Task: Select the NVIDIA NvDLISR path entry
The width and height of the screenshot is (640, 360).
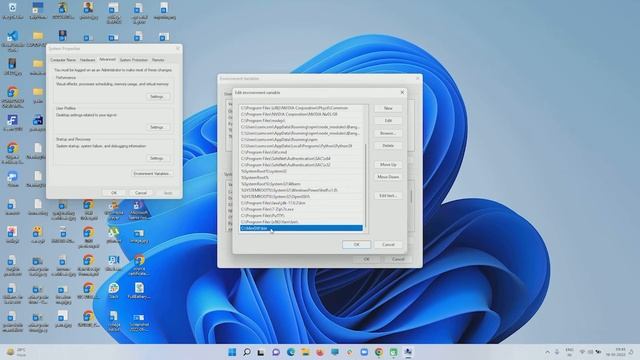Action: pos(301,114)
